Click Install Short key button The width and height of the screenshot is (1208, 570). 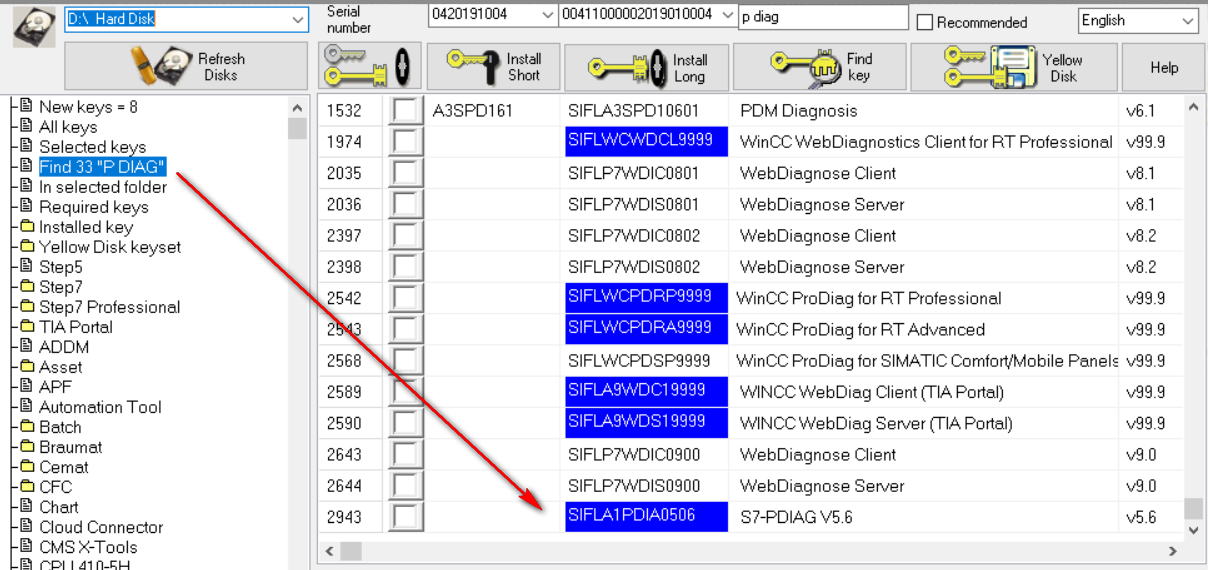pos(494,67)
